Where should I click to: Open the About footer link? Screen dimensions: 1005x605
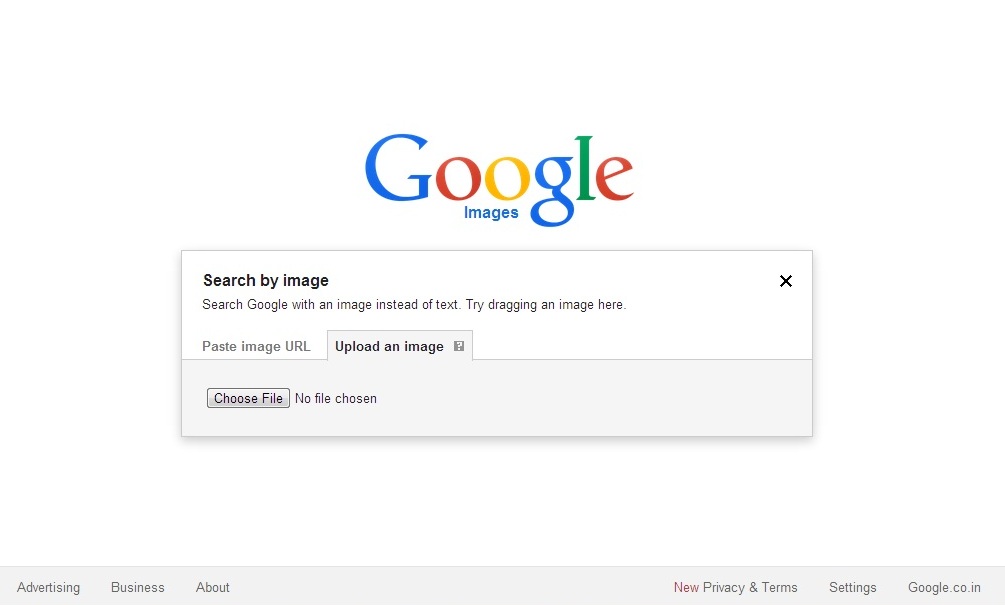click(x=213, y=587)
